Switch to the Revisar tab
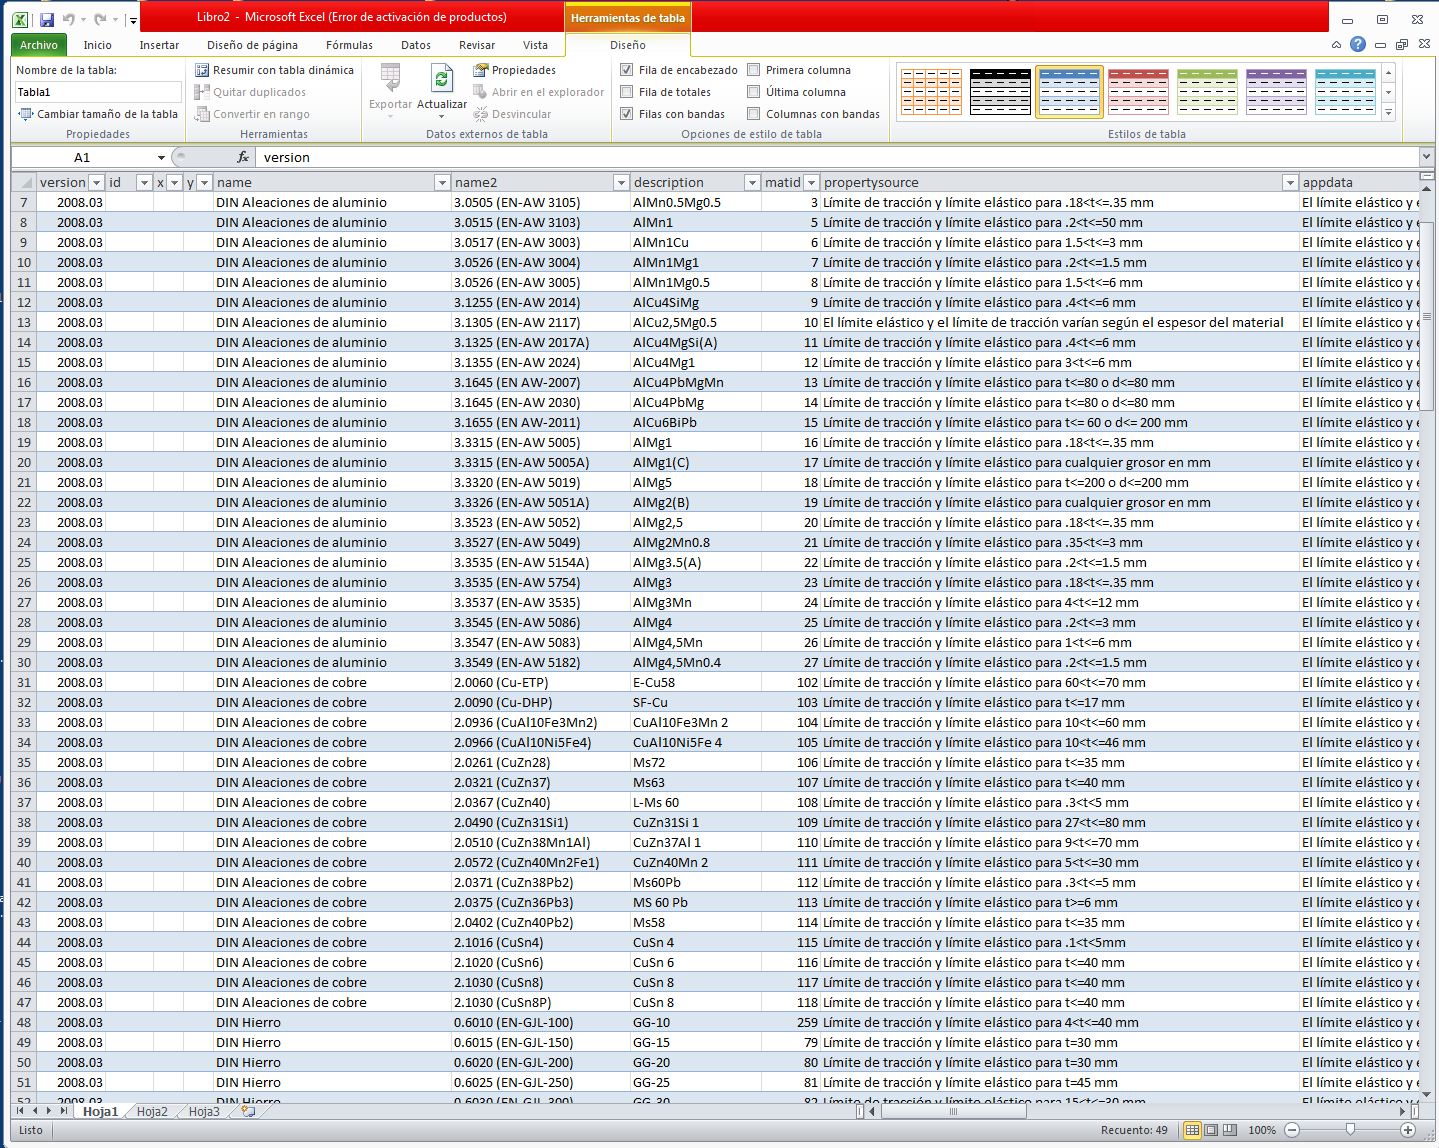The image size is (1439, 1148). (477, 45)
